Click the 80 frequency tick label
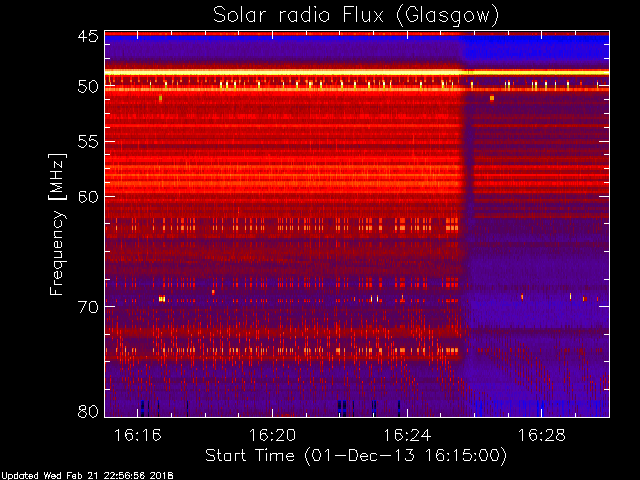This screenshot has width=640, height=480. pos(88,411)
